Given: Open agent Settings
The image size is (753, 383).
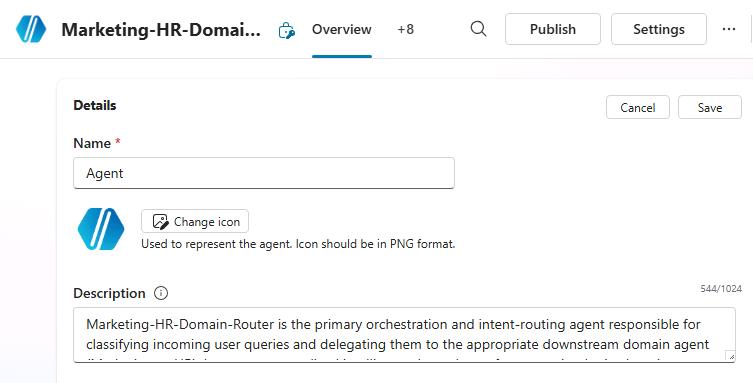Looking at the screenshot, I should pos(658,29).
